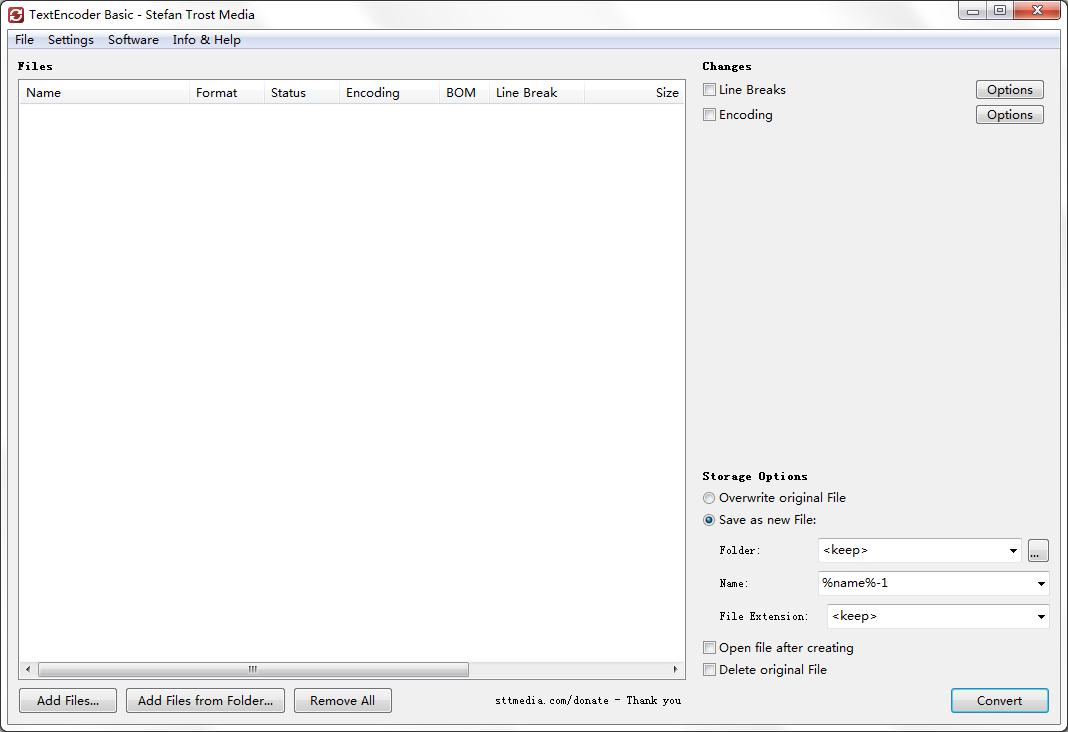Check Delete original File

(709, 670)
